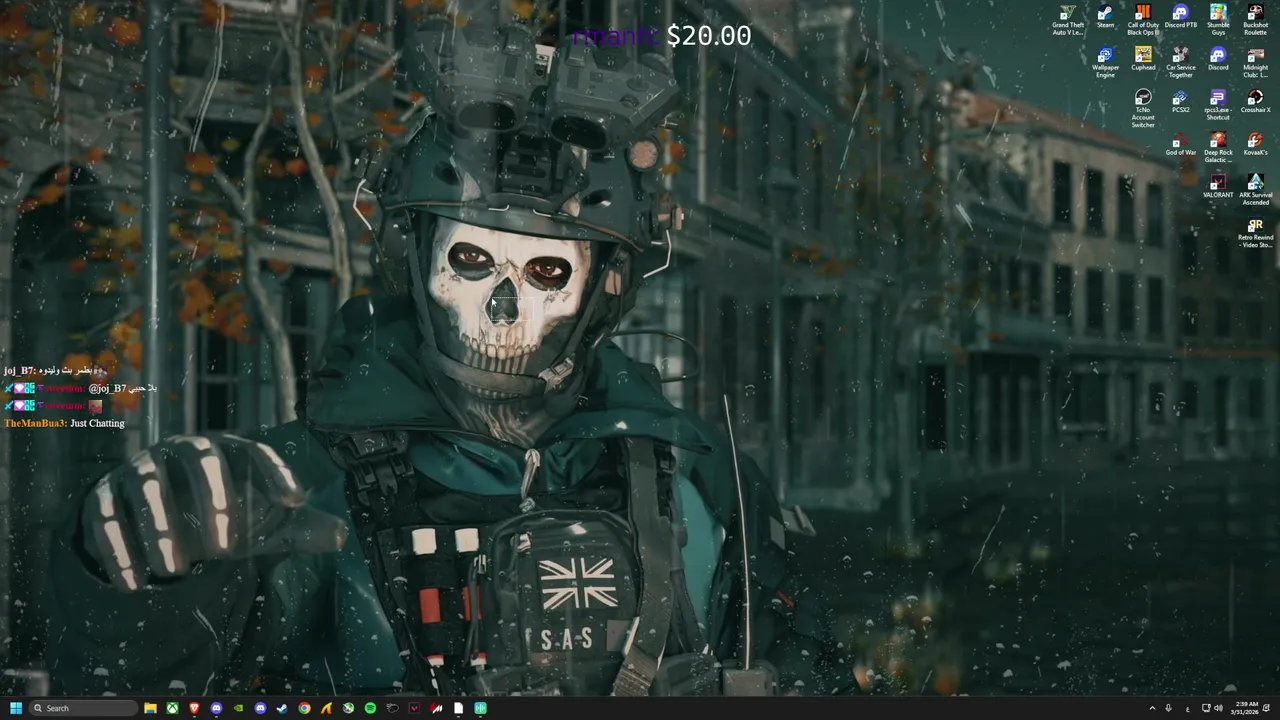Image resolution: width=1280 pixels, height=720 pixels.
Task: Open Retro Rewind Video Store desktop icon
Action: coord(1255,233)
